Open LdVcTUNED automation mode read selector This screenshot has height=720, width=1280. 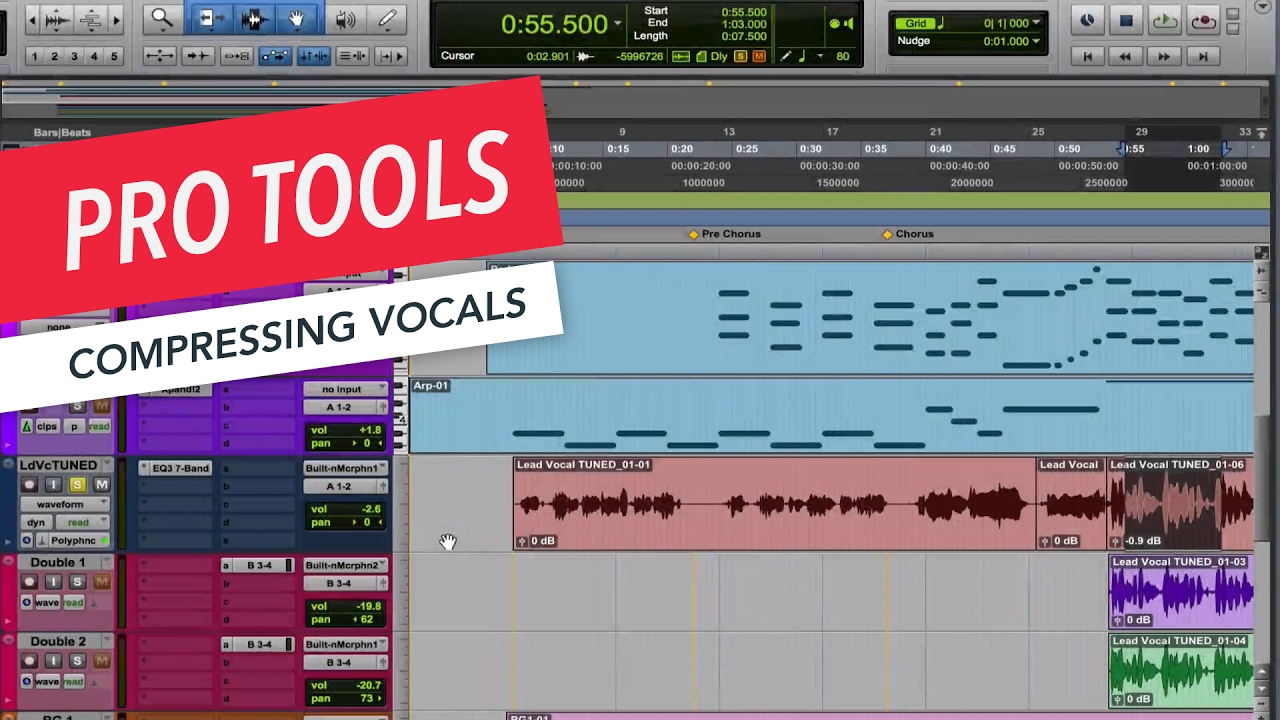[83, 522]
